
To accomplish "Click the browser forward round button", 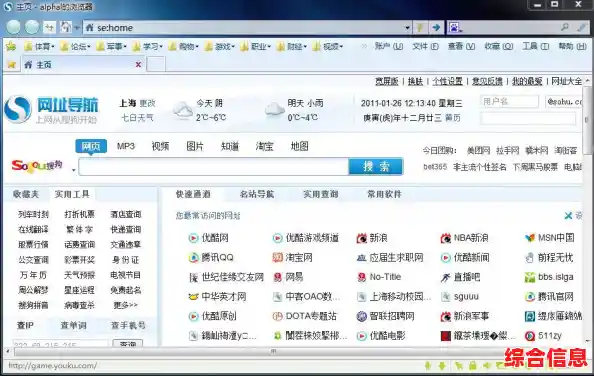I will [x=32, y=27].
